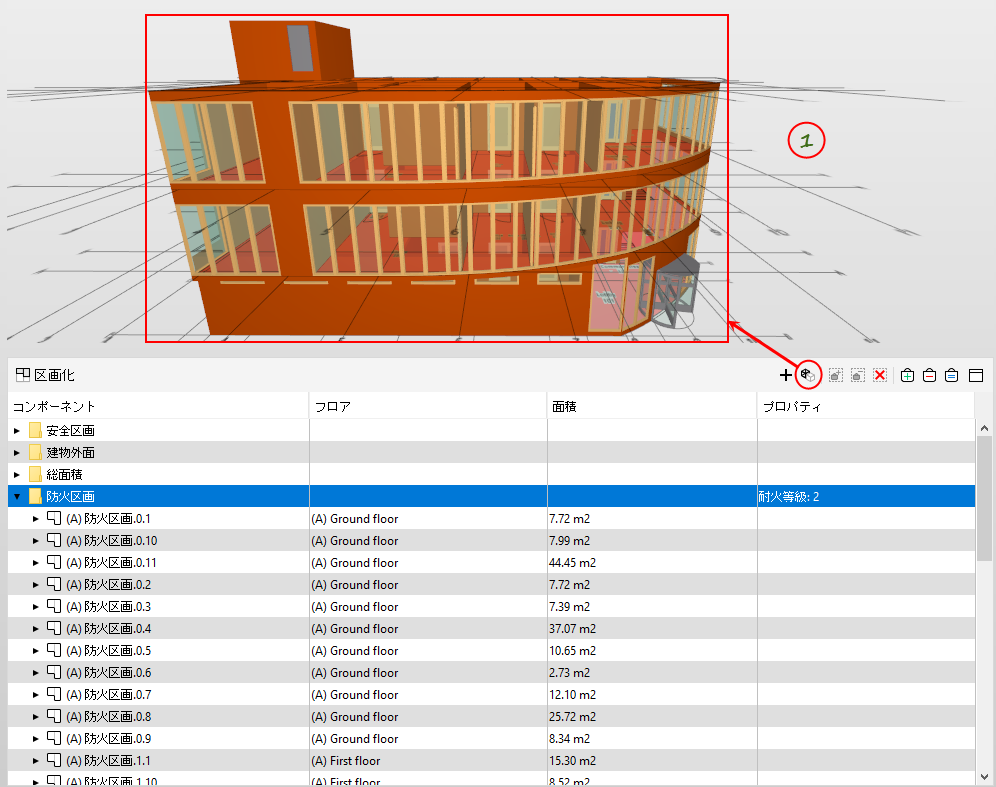Viewport: 996px width, 787px height.
Task: Select the (A) 防火区画.0.11 row
Action: (x=491, y=563)
